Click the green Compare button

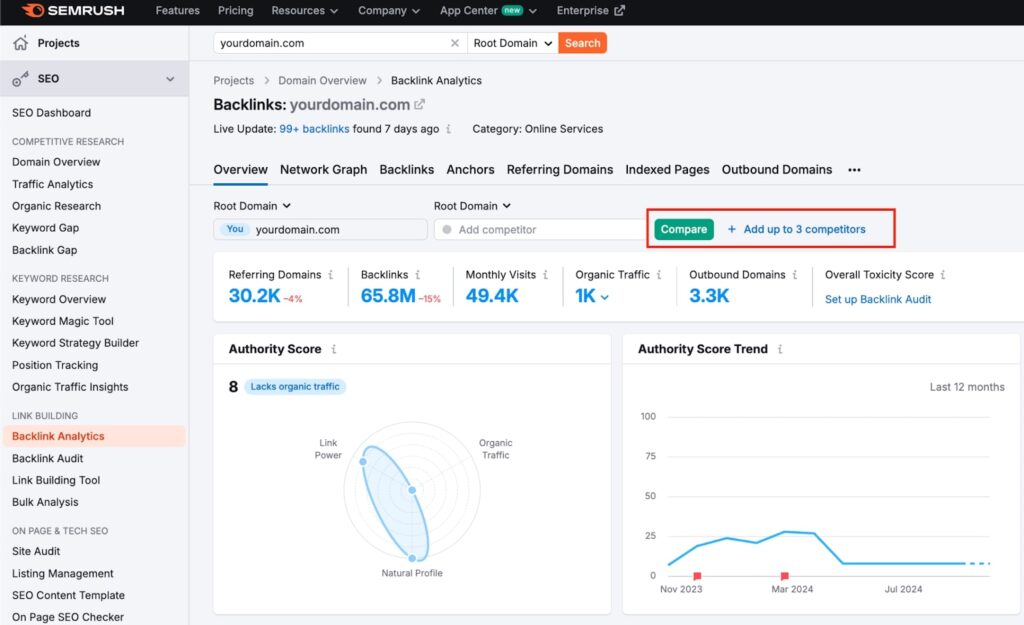click(x=684, y=229)
